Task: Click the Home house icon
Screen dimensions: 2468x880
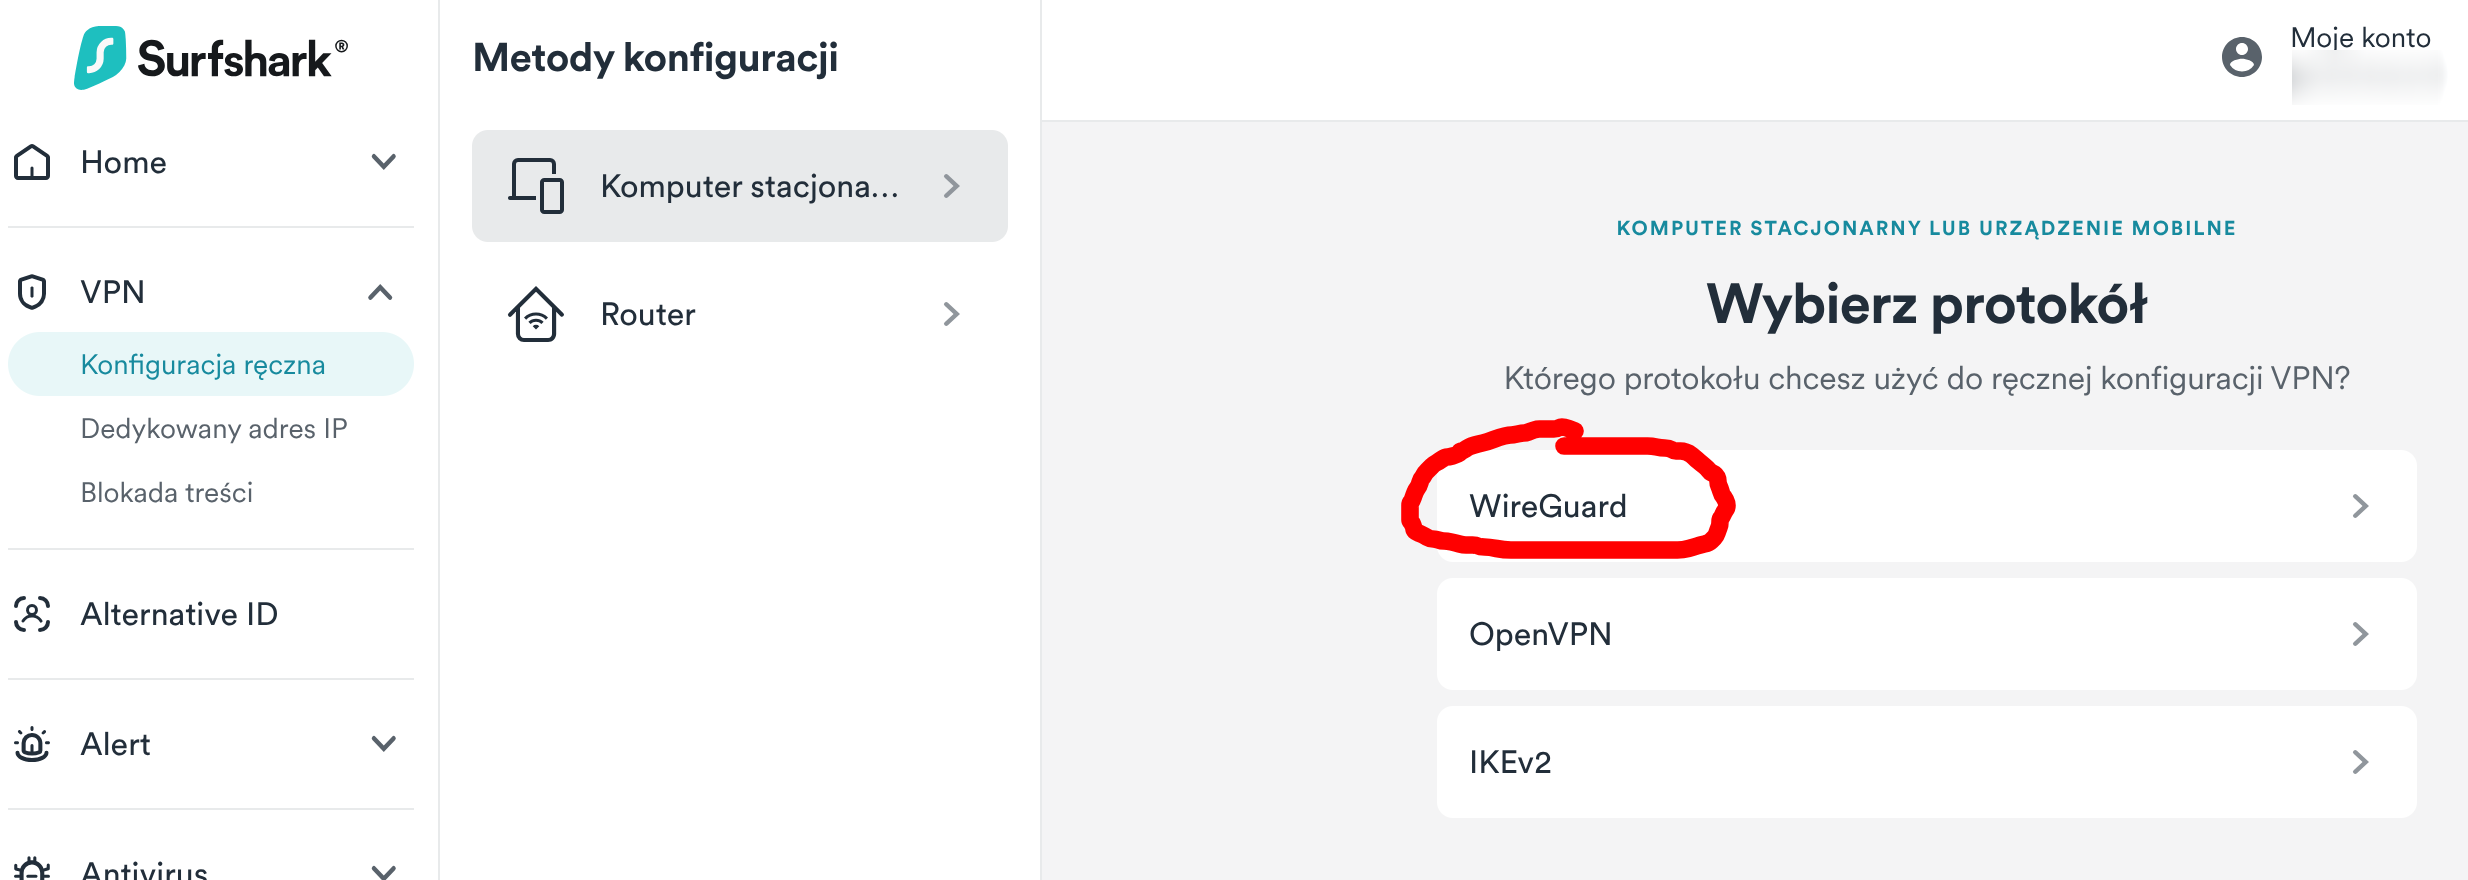Action: pyautogui.click(x=32, y=162)
